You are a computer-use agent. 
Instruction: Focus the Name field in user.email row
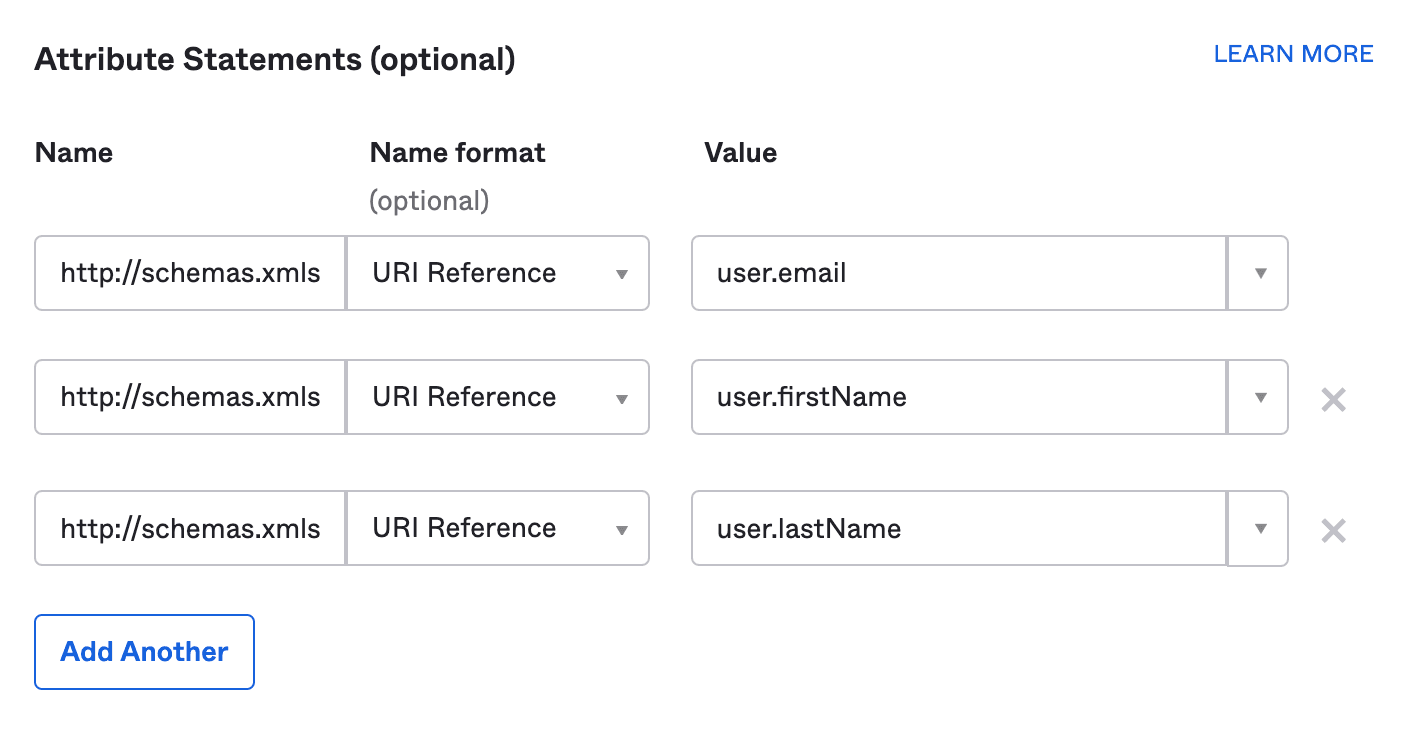(x=190, y=273)
